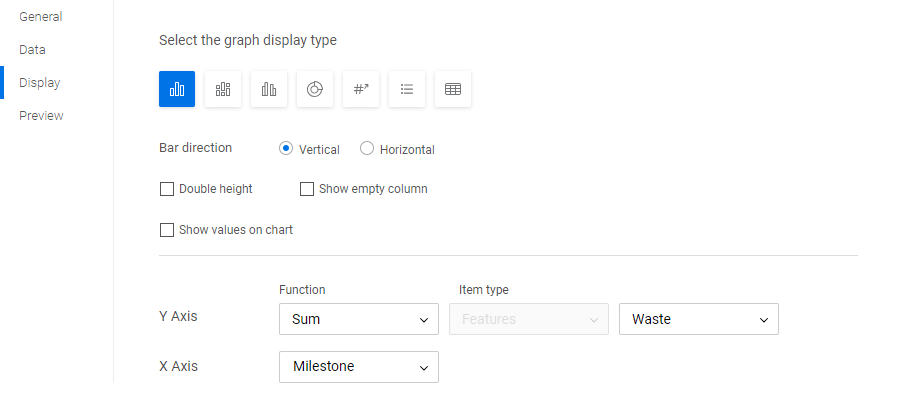Click the disabled Features item type dropdown

pos(528,319)
